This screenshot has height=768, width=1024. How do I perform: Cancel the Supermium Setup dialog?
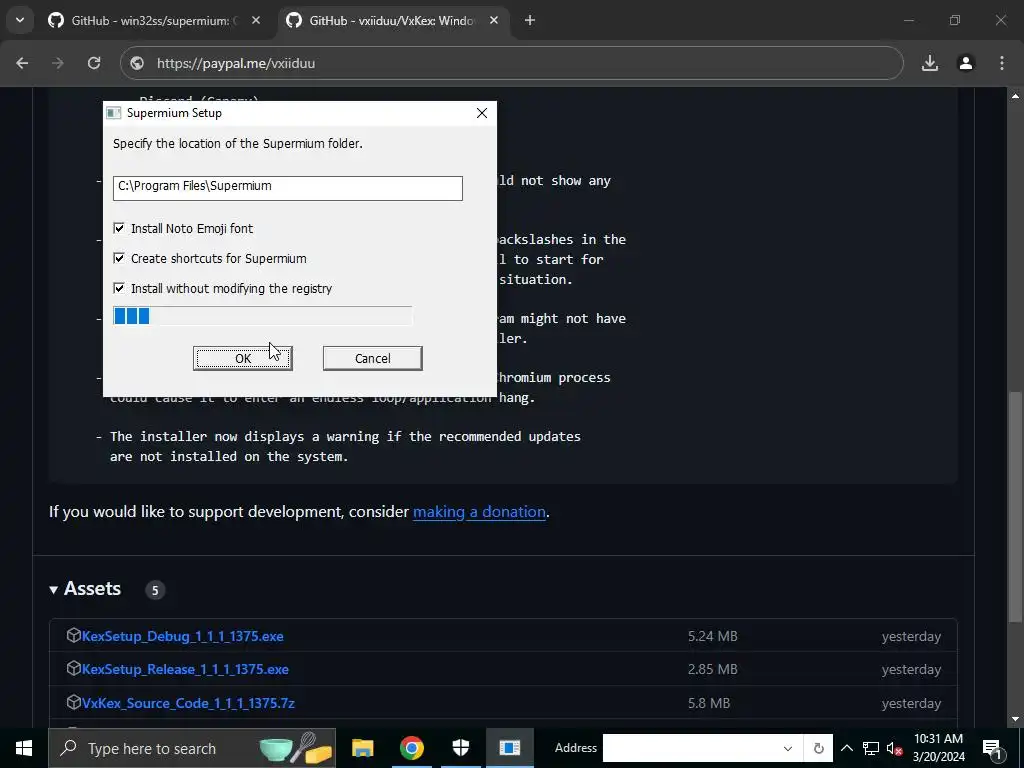point(373,358)
